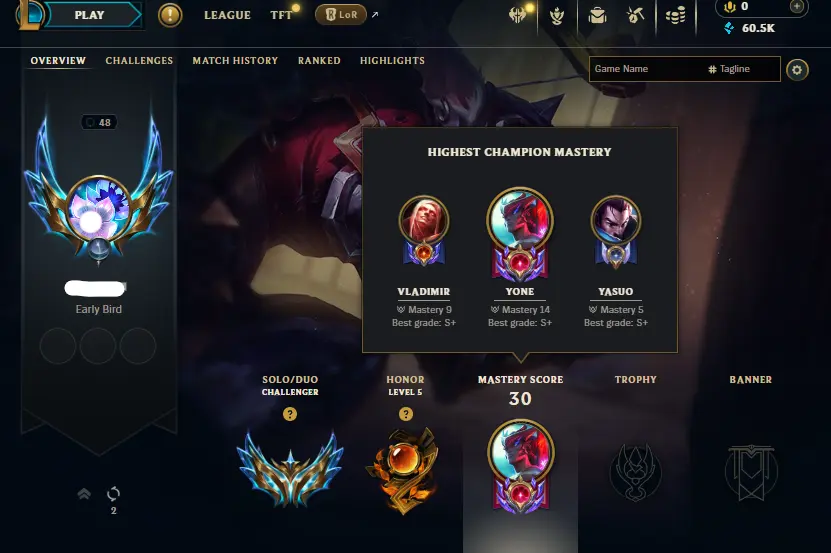Go to the Ranked tab

[x=319, y=60]
